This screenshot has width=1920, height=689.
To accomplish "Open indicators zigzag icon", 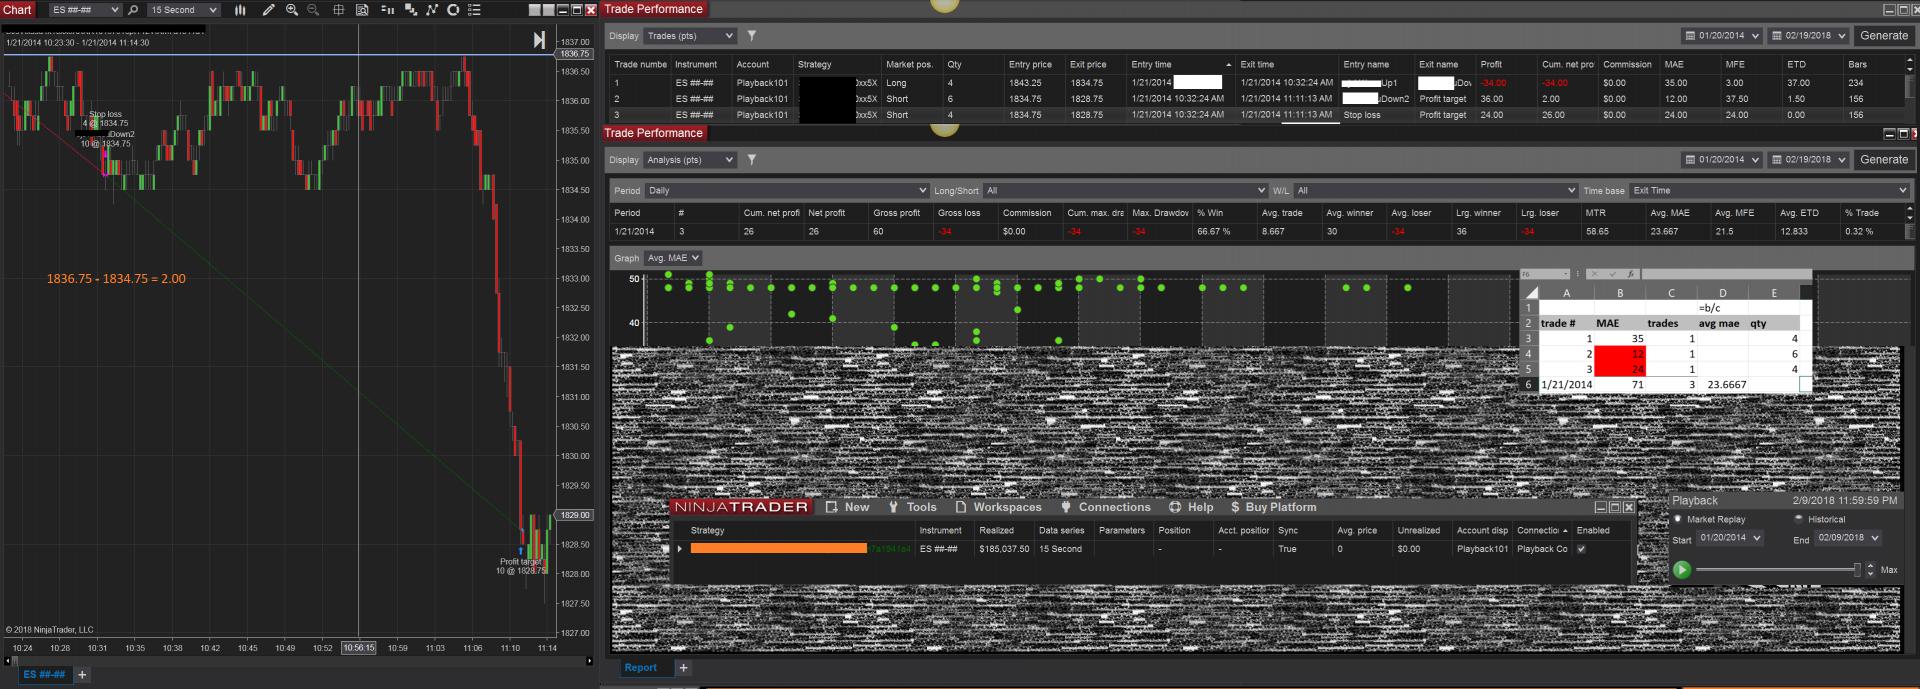I will coord(432,10).
